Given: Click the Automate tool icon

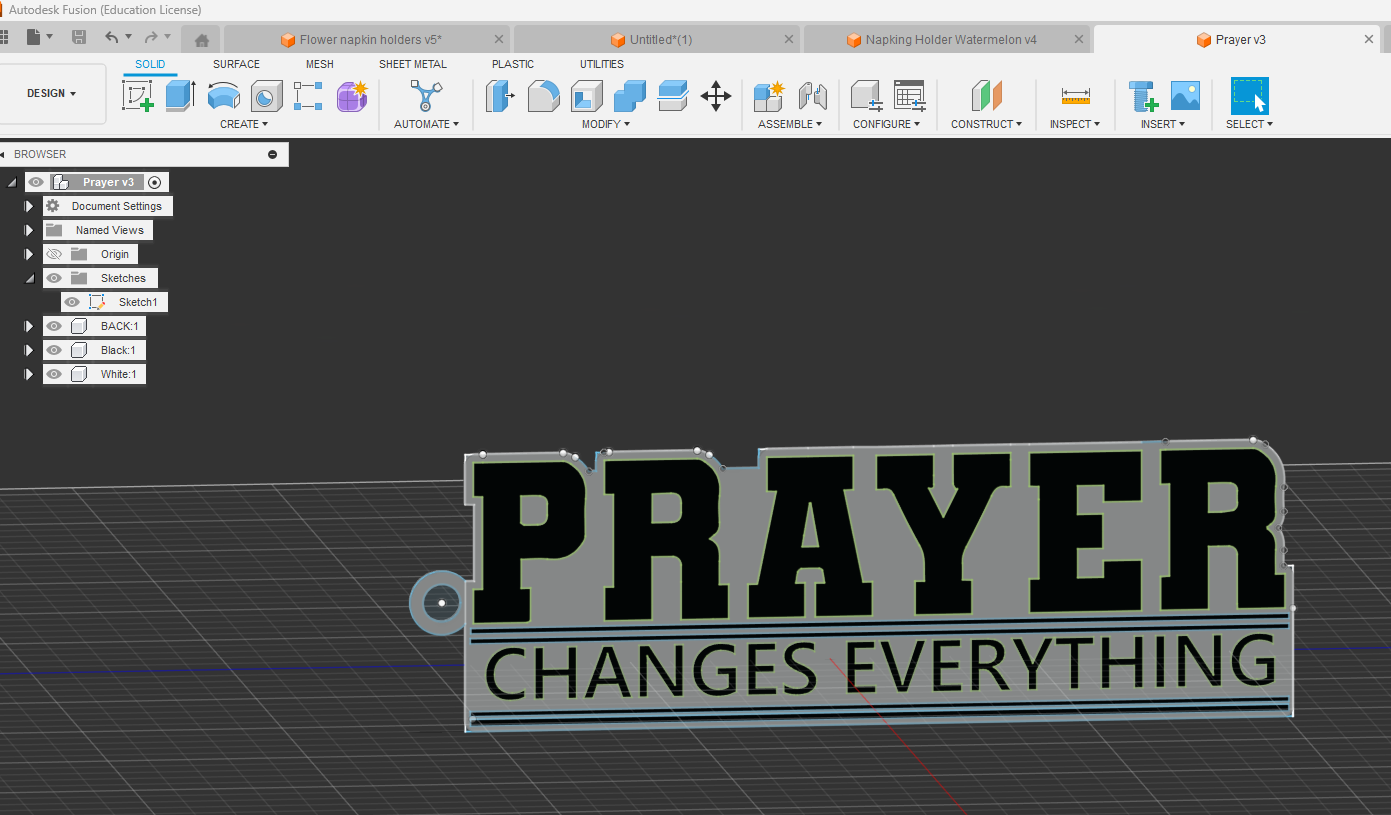Looking at the screenshot, I should (427, 97).
